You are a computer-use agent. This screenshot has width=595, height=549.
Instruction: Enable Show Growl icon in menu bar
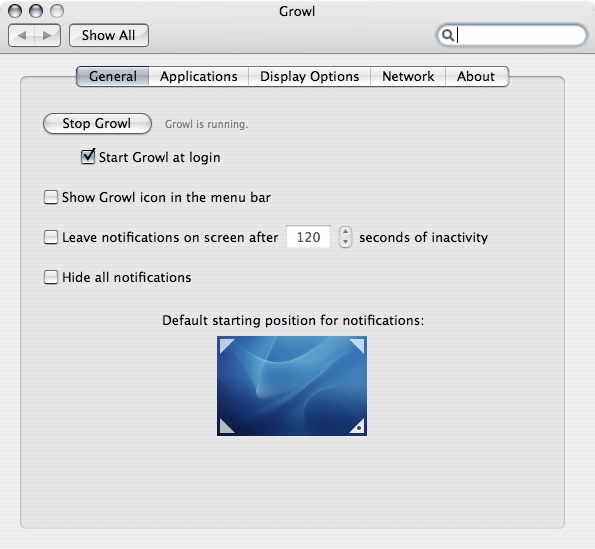click(x=50, y=197)
